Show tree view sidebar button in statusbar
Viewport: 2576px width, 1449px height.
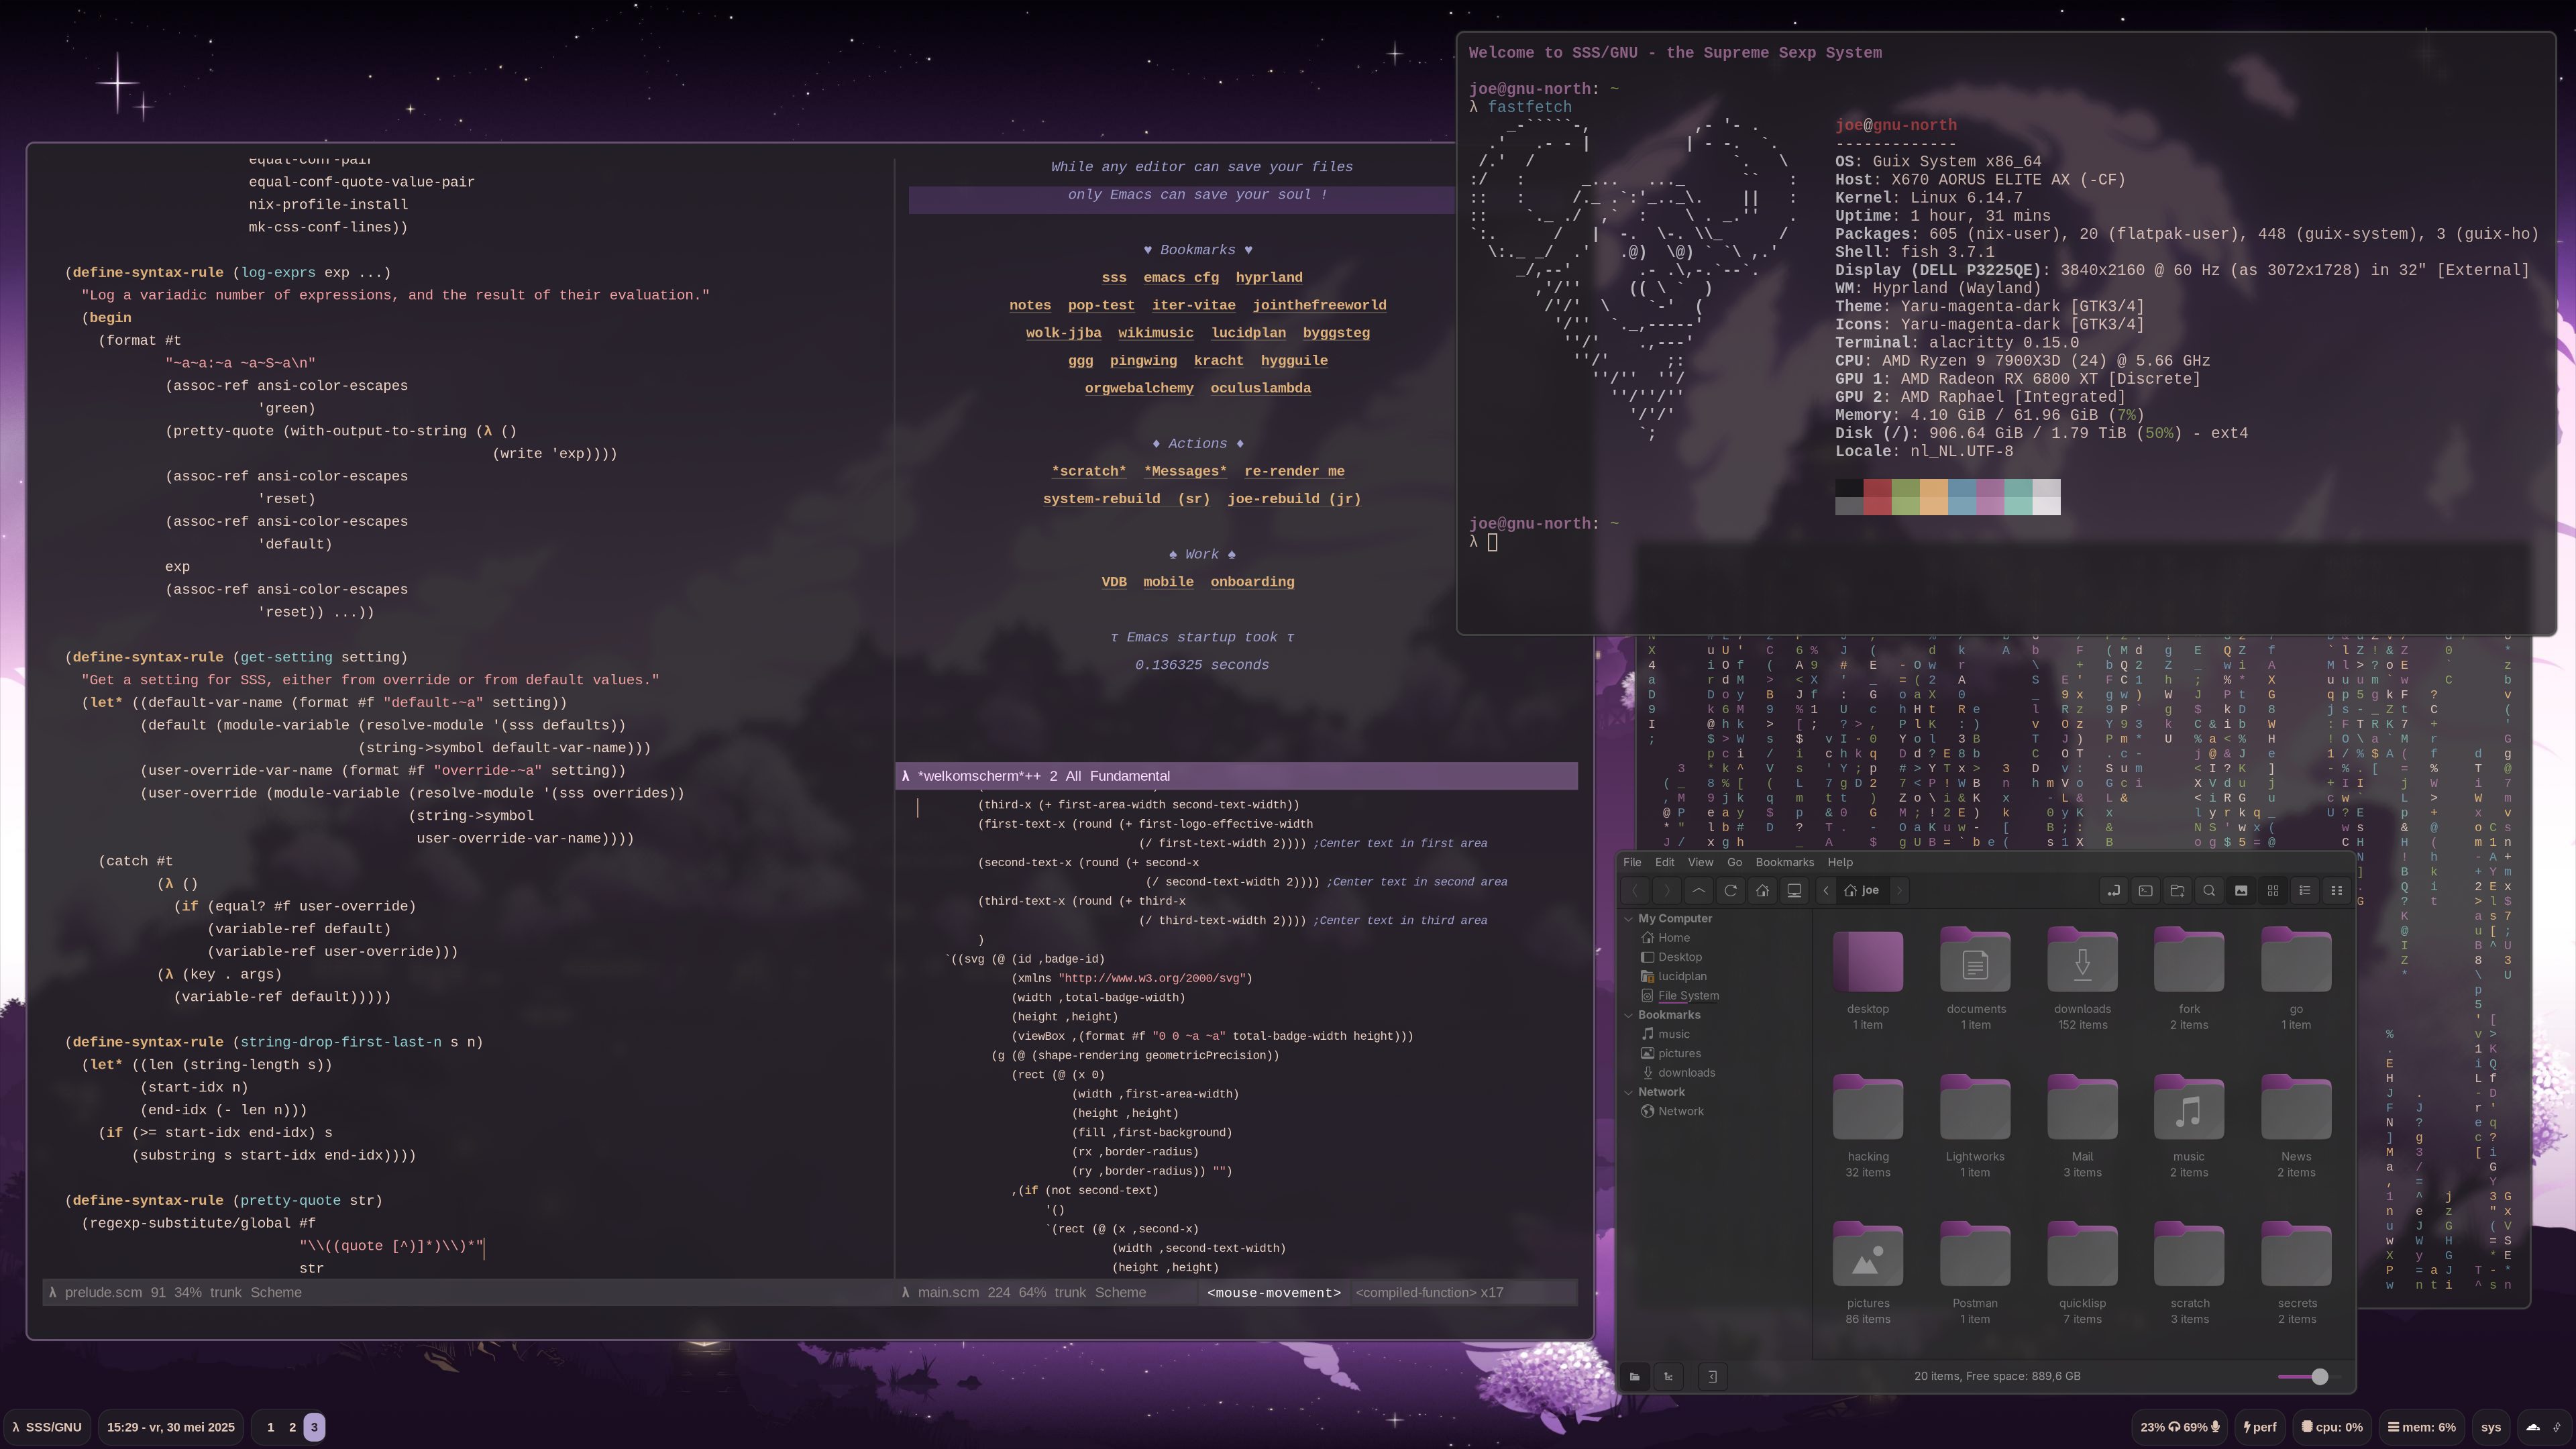[x=1668, y=1376]
